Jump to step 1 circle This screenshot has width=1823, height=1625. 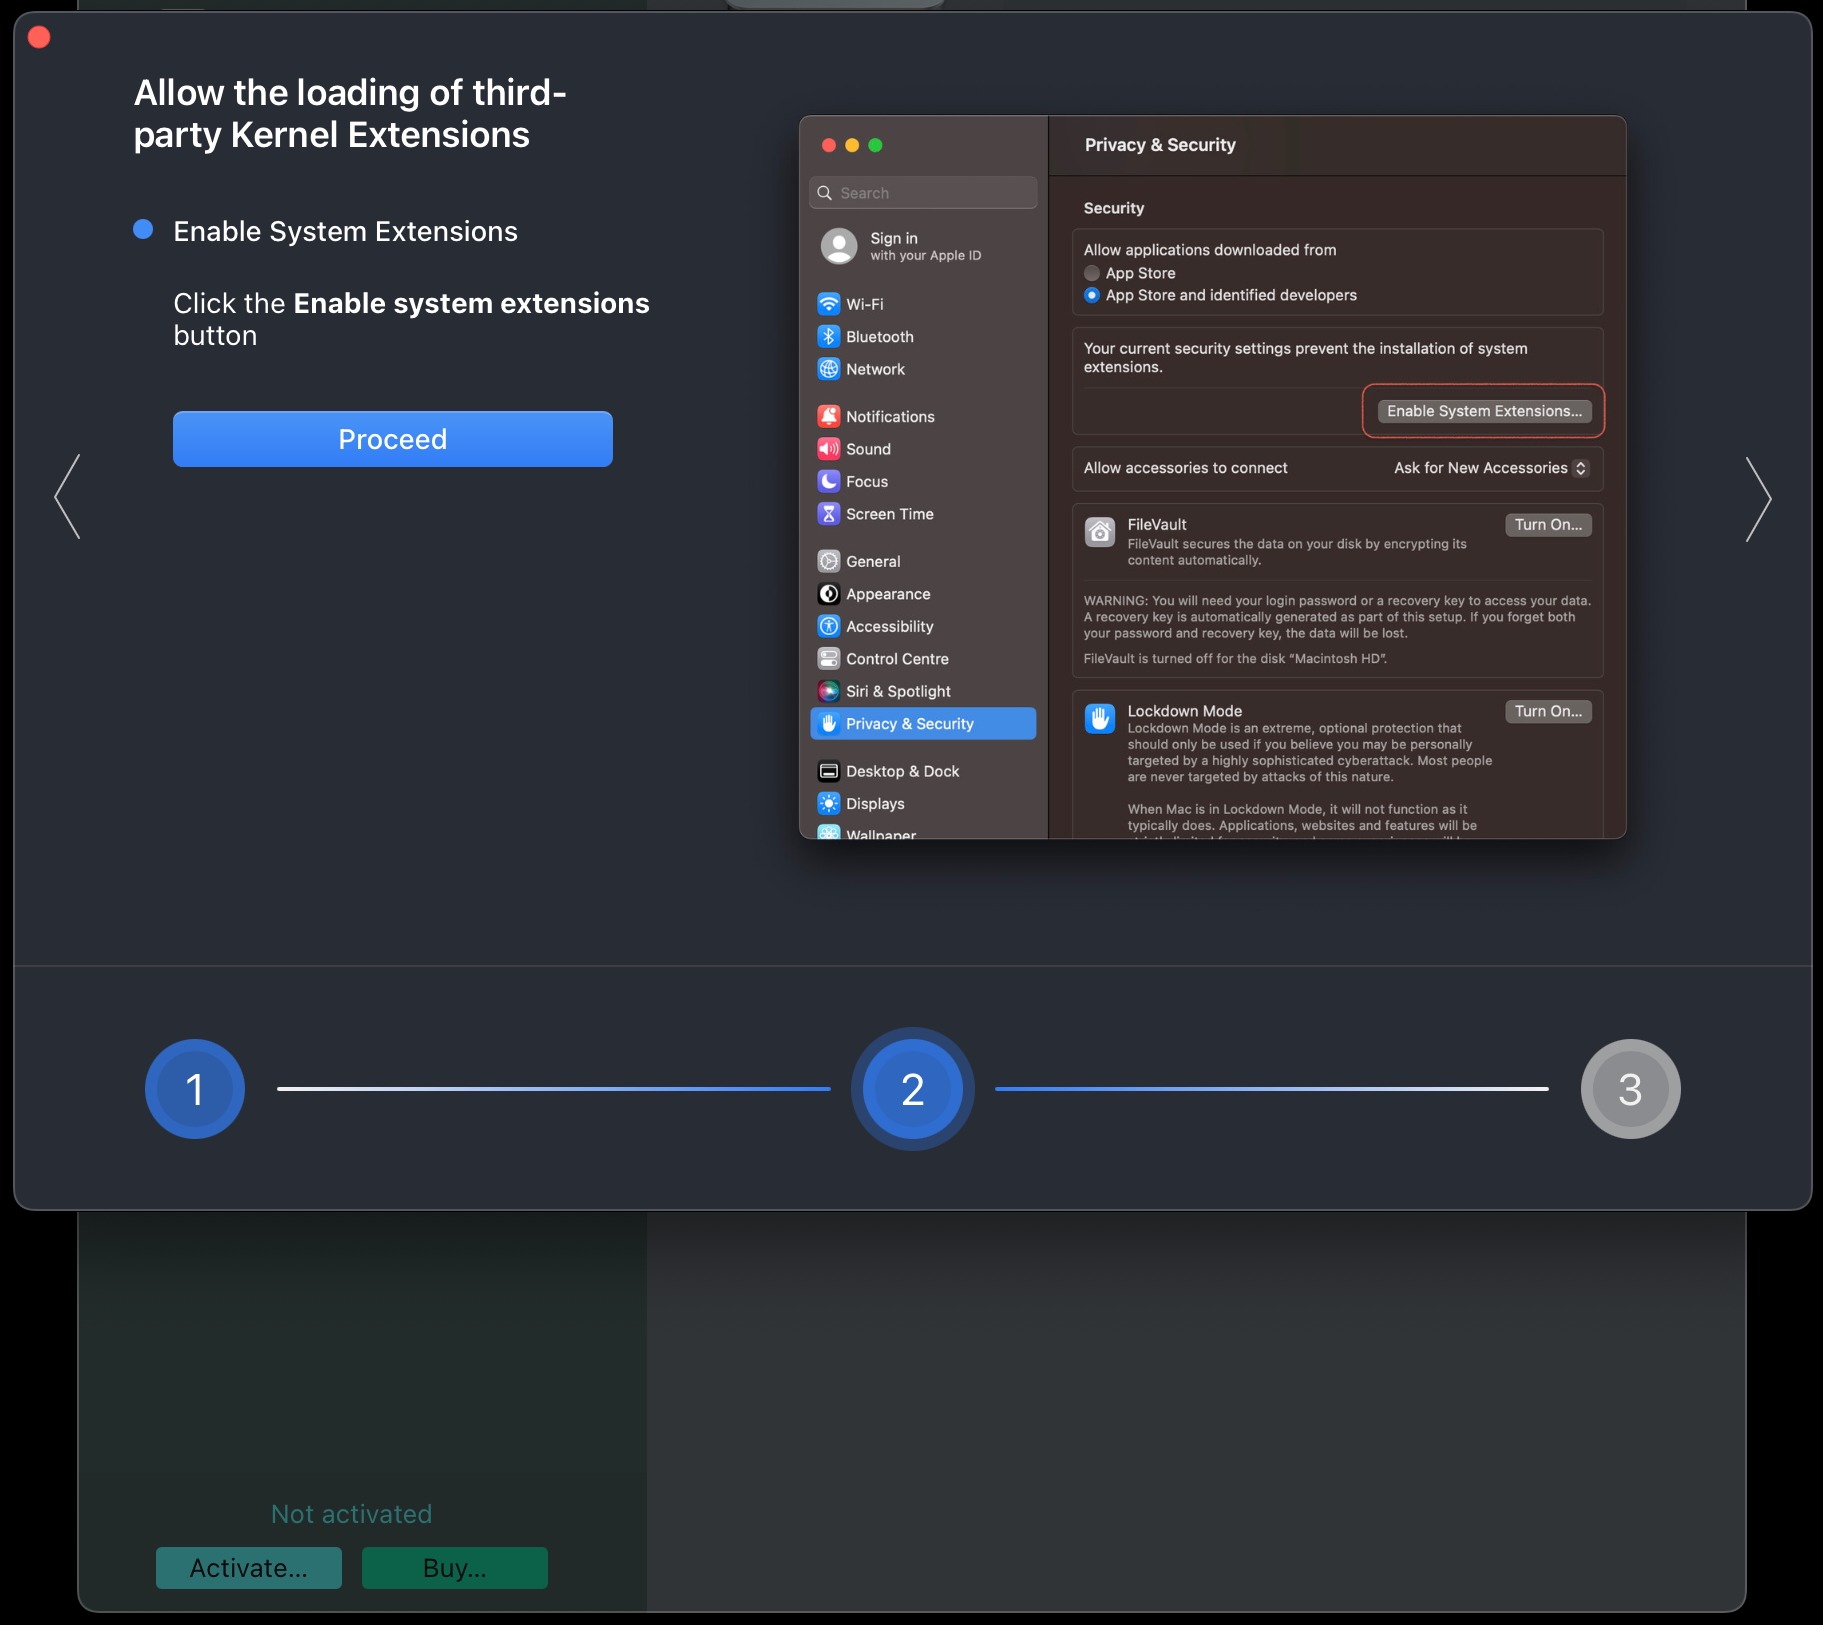pos(195,1089)
